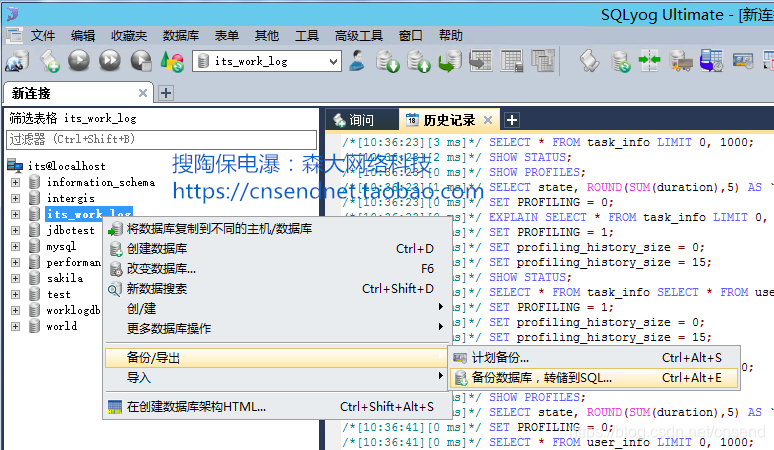Open the 工具 menu
This screenshot has height=450, width=774.
coord(307,36)
